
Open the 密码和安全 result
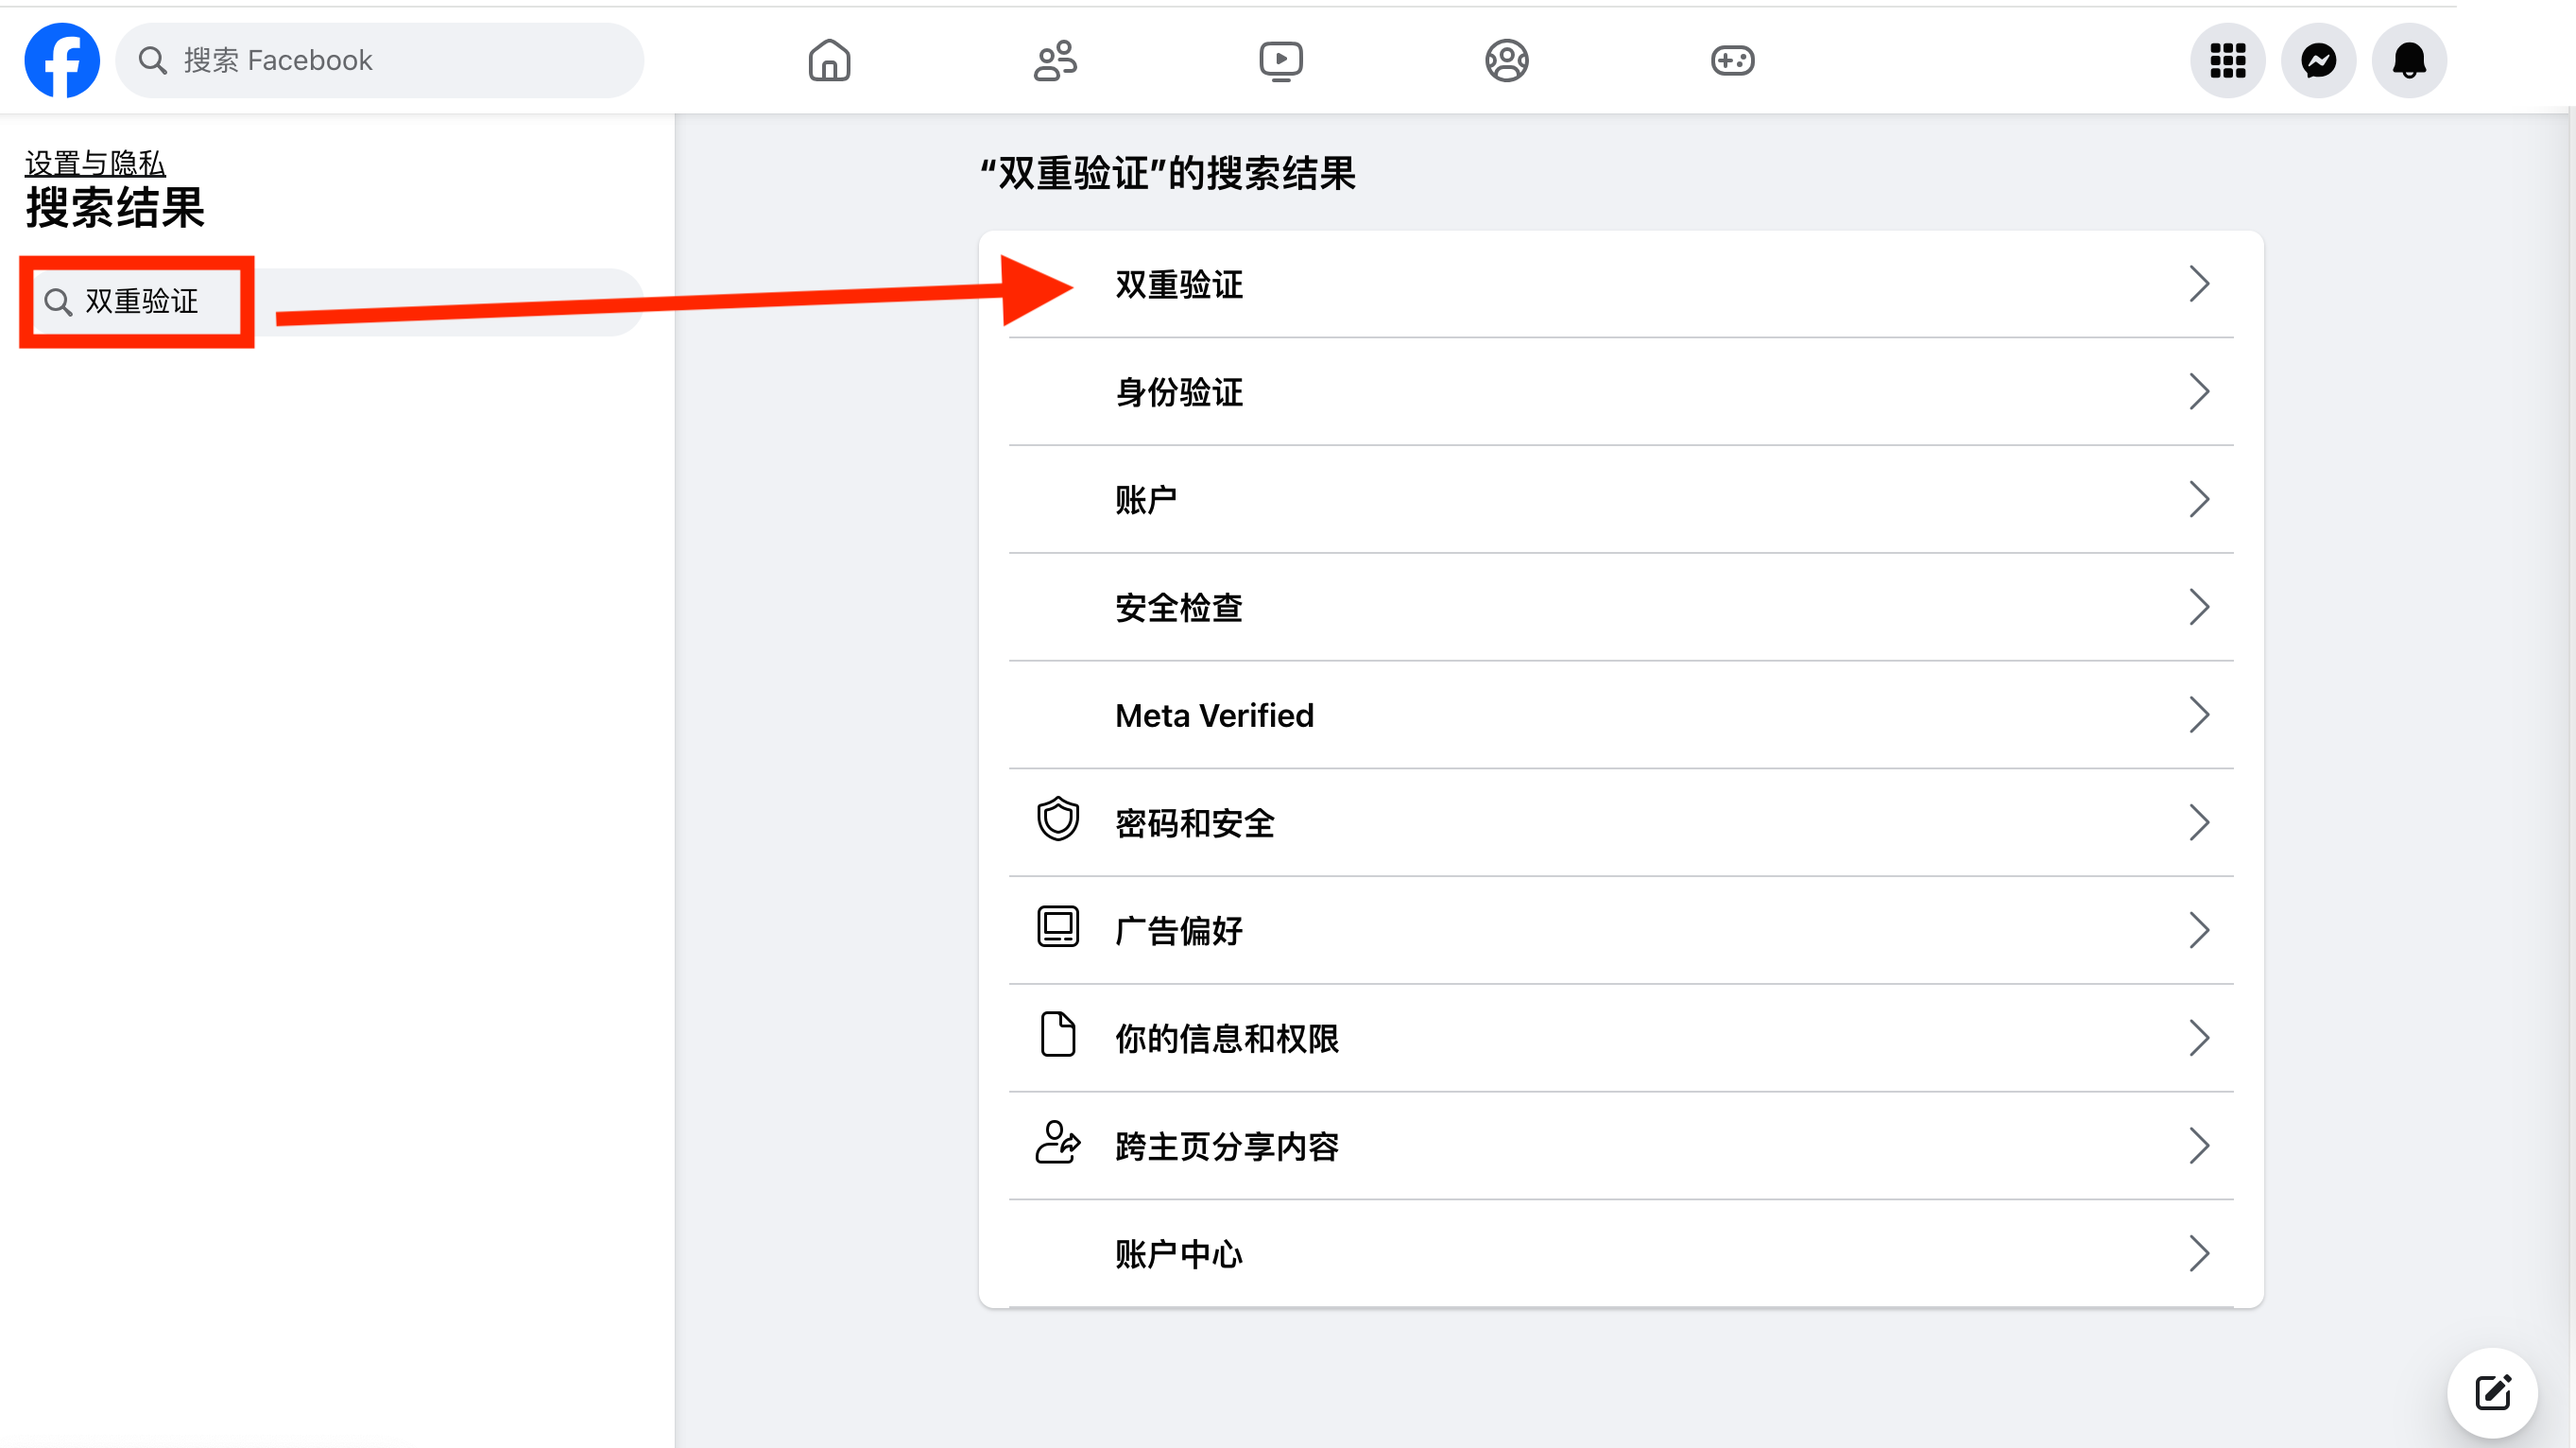1621,823
